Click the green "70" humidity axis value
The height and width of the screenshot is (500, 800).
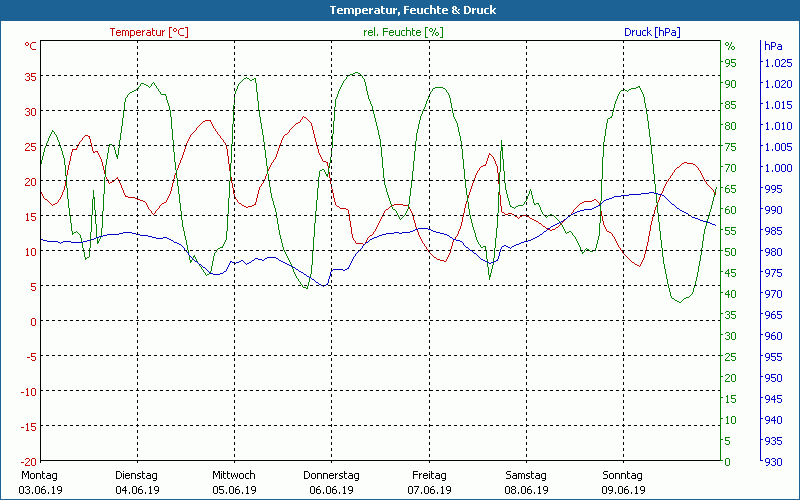pyautogui.click(x=731, y=168)
